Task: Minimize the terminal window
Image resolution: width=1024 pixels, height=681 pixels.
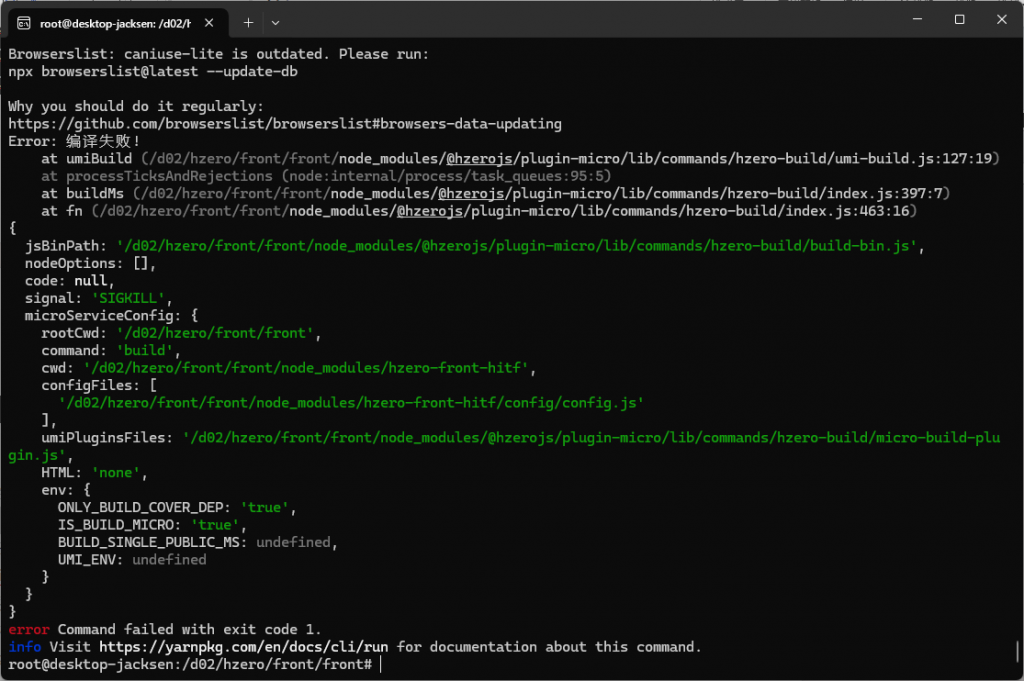Action: click(913, 20)
